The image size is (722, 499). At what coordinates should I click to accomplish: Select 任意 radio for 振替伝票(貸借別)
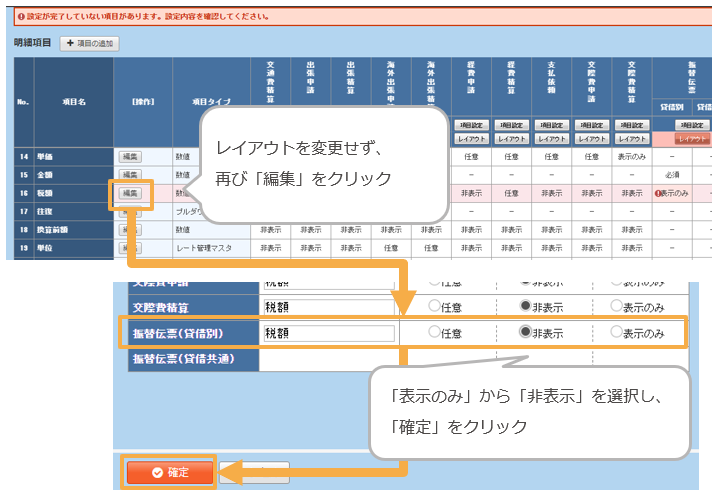coord(433,333)
